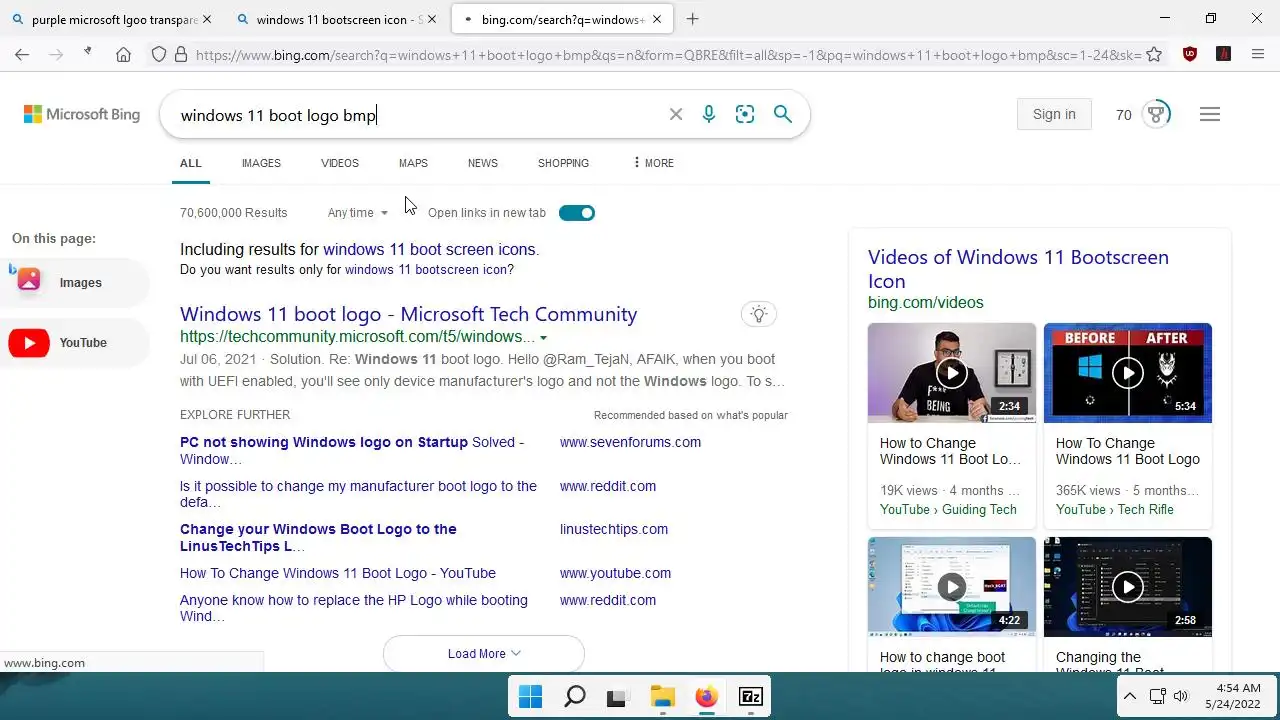Image resolution: width=1280 pixels, height=720 pixels.
Task: Open File Explorer from taskbar
Action: (x=663, y=696)
